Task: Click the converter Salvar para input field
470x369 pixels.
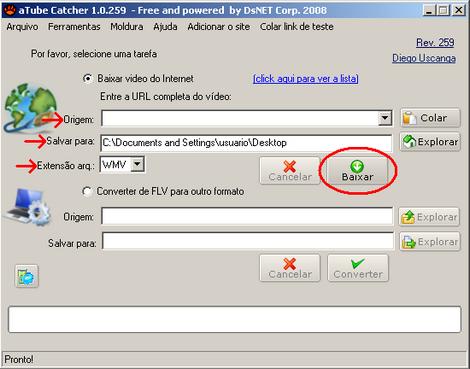Action: pos(248,241)
